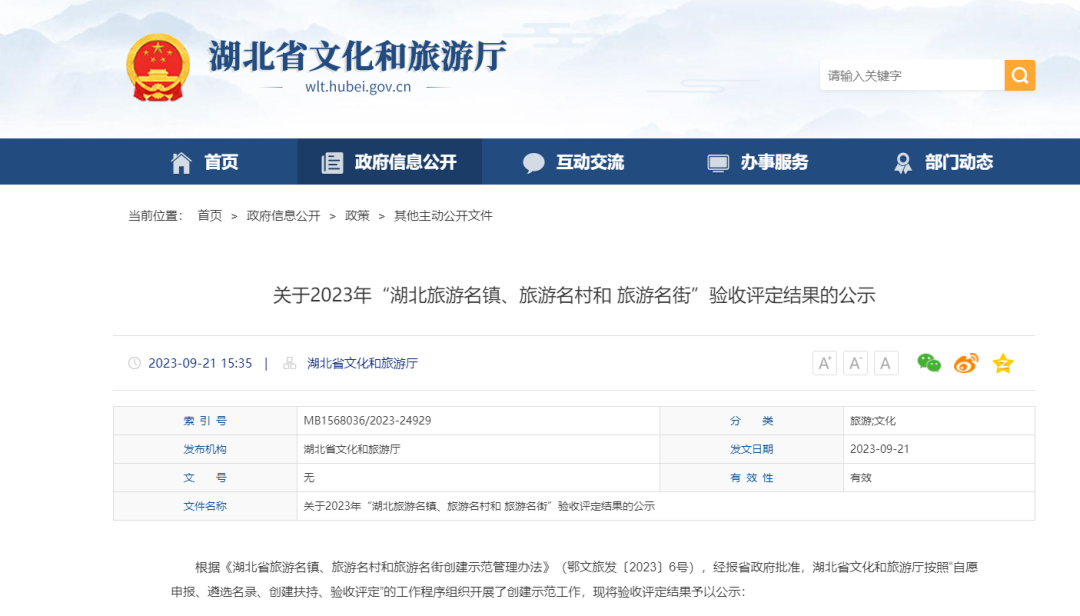Click the 政策 breadcrumb link
1080x616 pixels.
pyautogui.click(x=357, y=216)
